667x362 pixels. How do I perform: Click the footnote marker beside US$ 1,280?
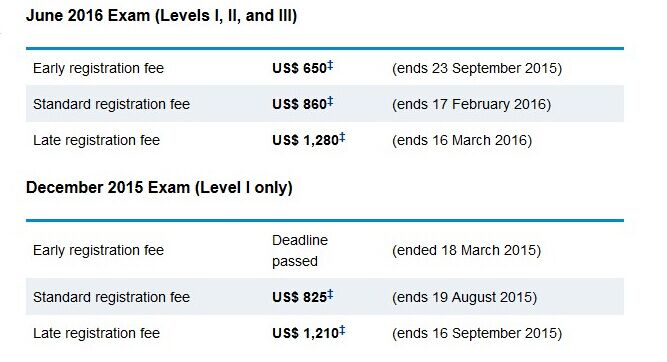(342, 138)
